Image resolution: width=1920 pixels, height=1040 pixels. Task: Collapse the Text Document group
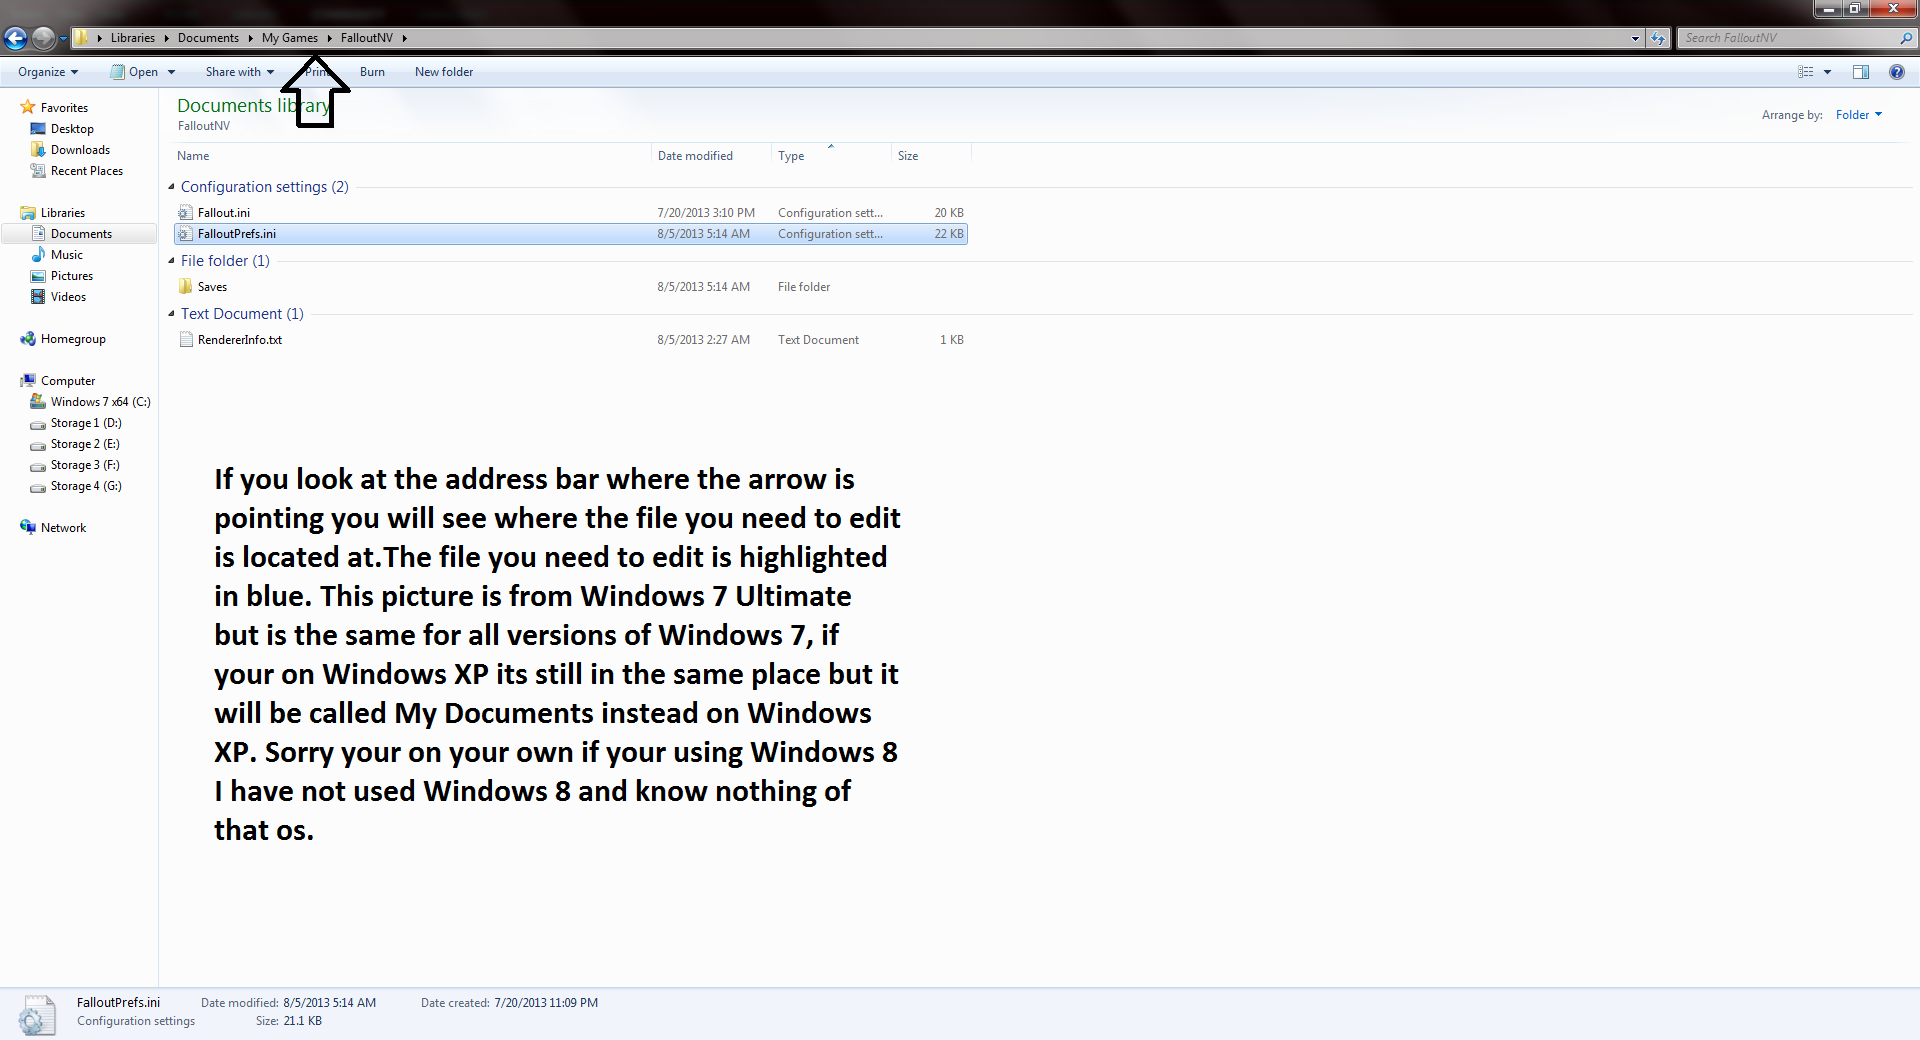(171, 314)
